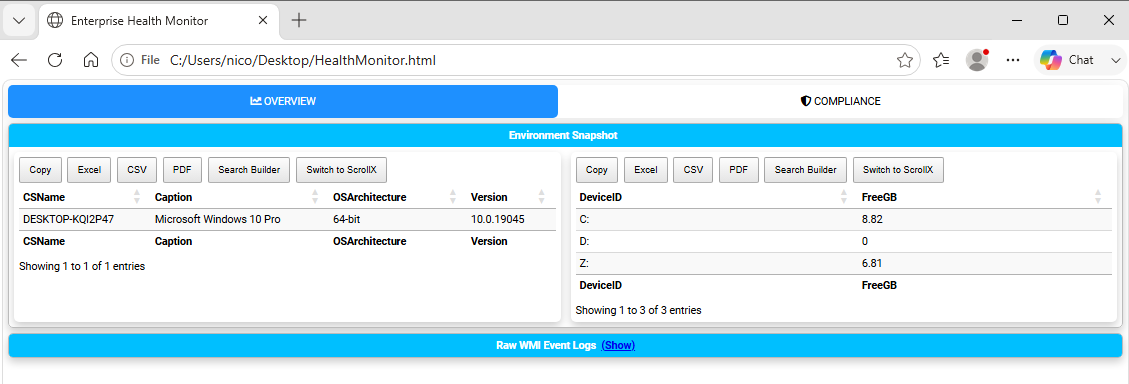
Task: Switch the OS table to ScrollX
Action: point(341,170)
